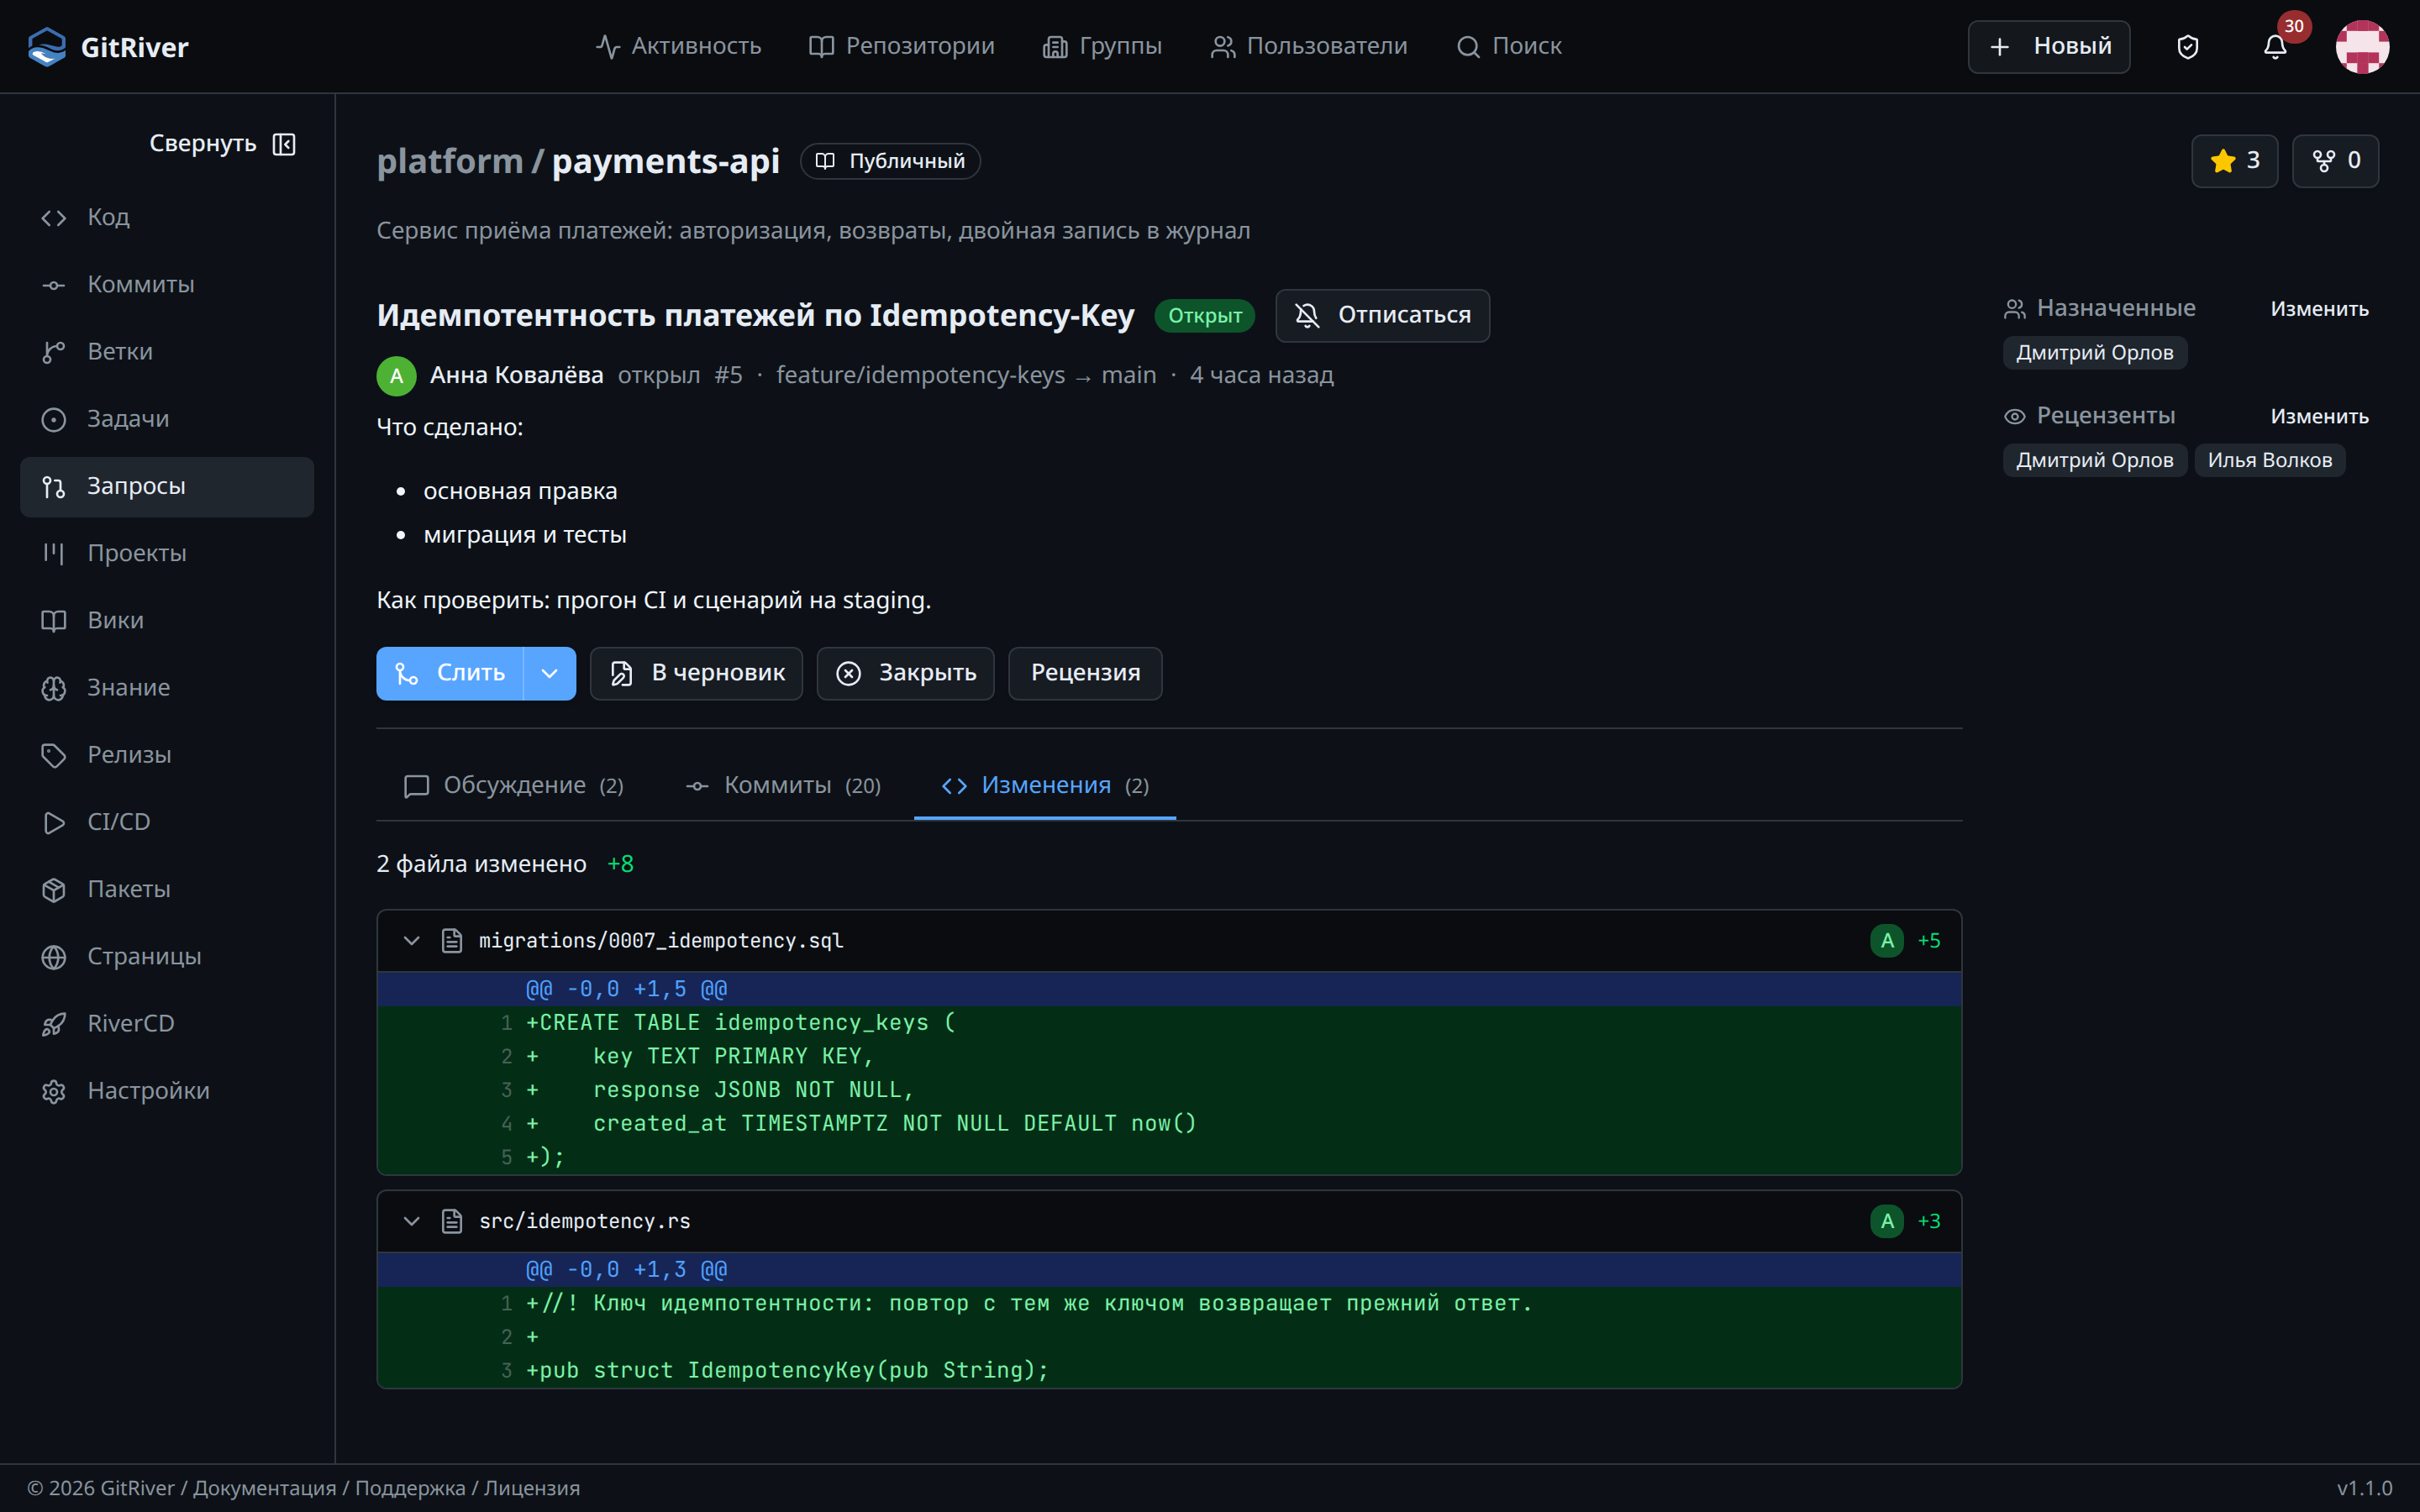This screenshot has width=2420, height=1512.
Task: Click the Слить merge button
Action: pos(450,673)
